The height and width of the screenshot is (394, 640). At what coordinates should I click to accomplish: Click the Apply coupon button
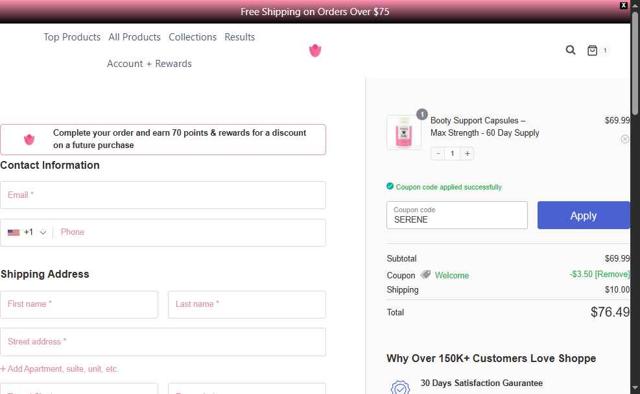coord(584,215)
